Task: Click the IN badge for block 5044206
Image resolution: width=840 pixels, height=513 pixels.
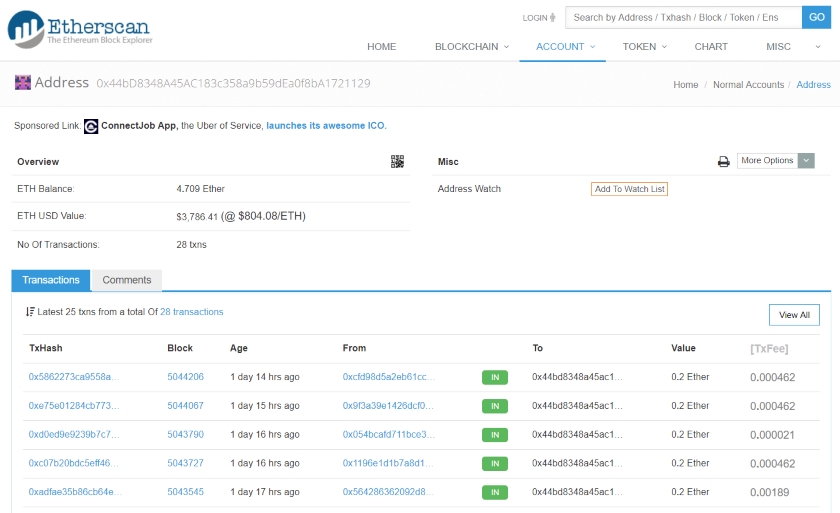Action: 494,378
